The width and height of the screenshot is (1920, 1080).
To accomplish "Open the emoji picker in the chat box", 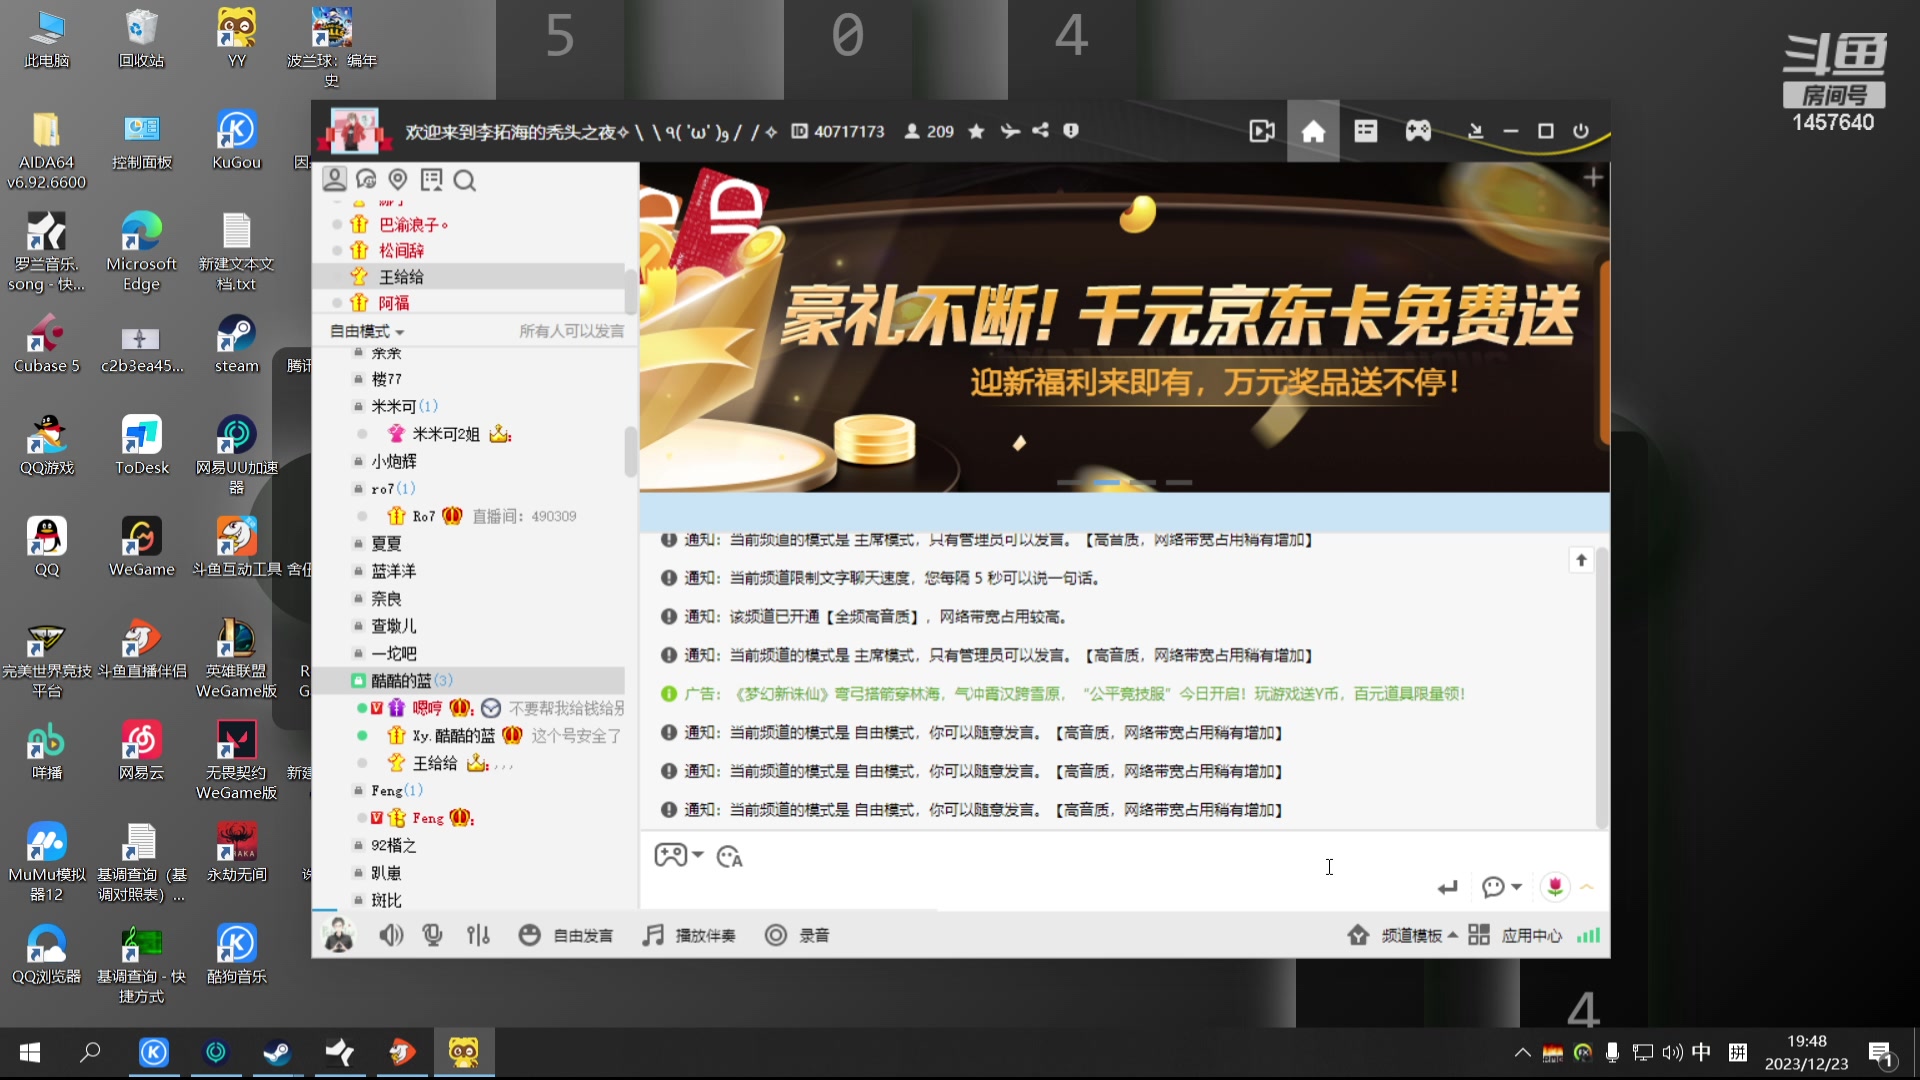I will pyautogui.click(x=728, y=856).
